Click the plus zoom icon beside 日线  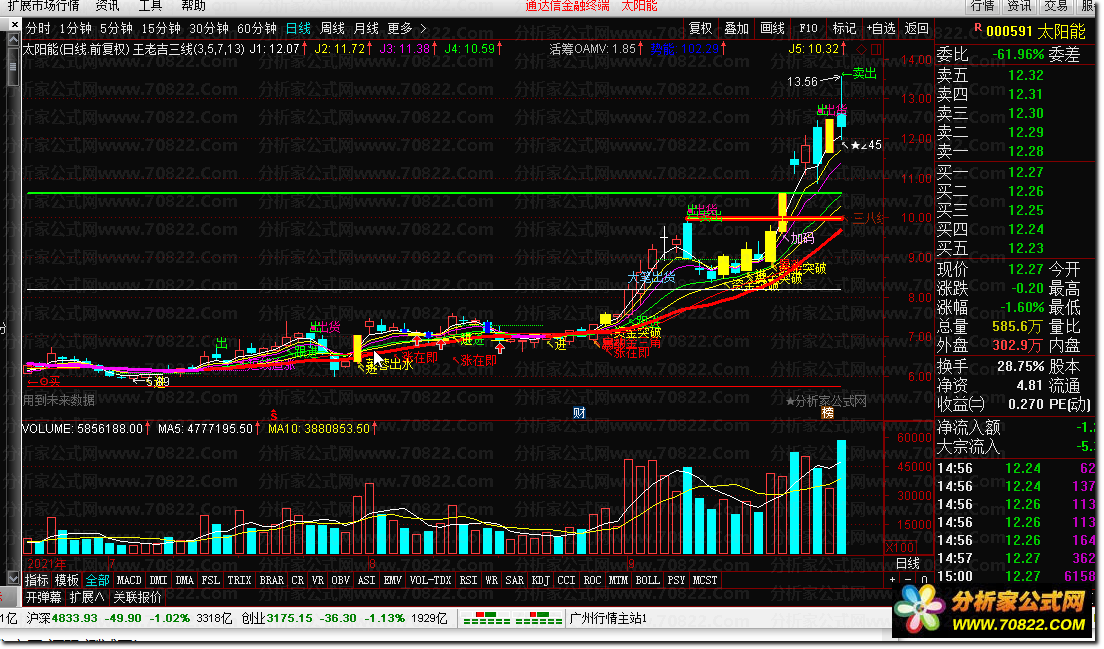893,580
